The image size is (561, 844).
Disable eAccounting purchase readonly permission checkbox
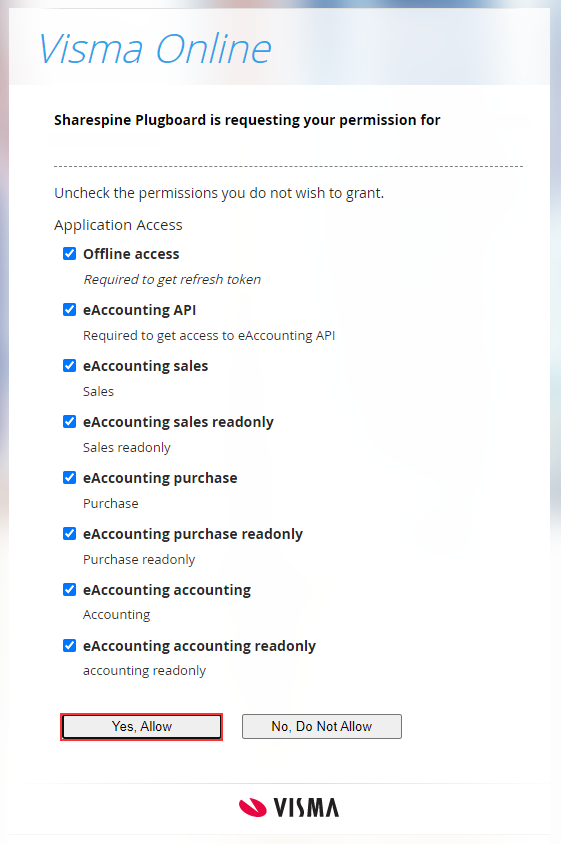pos(69,533)
